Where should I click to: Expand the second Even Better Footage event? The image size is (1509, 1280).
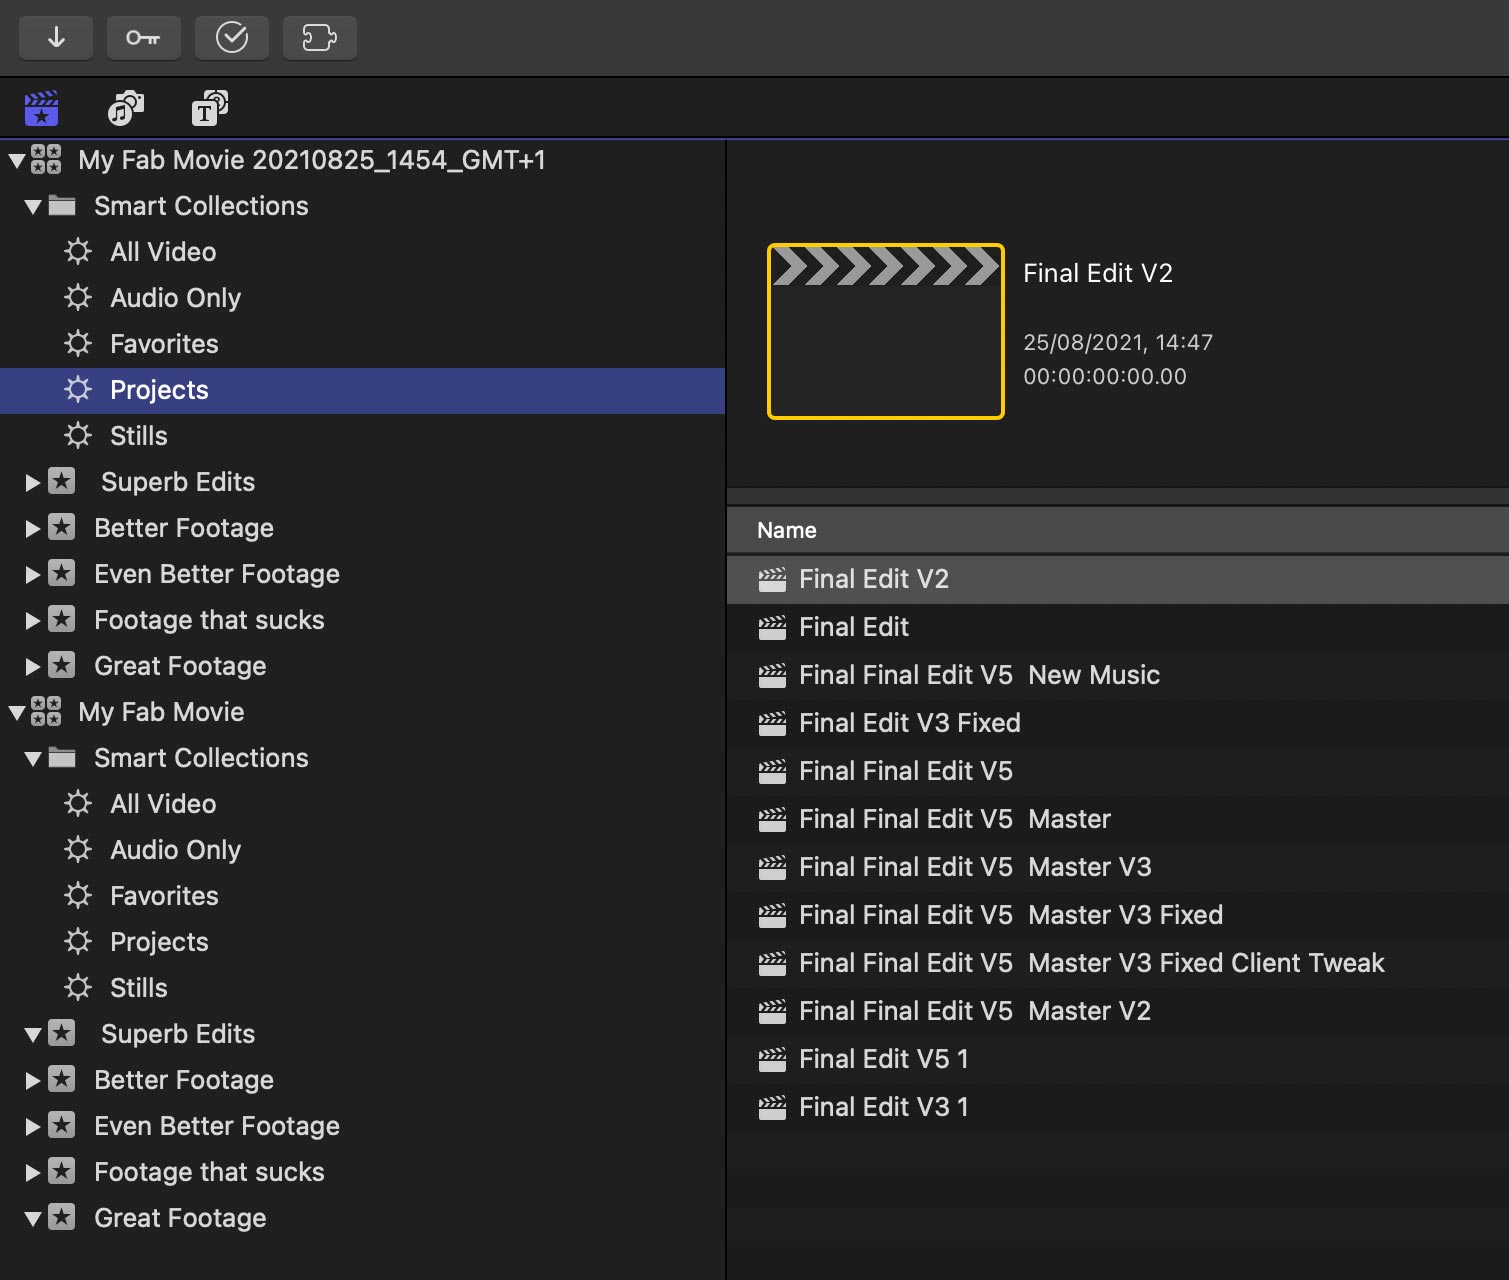click(33, 1126)
